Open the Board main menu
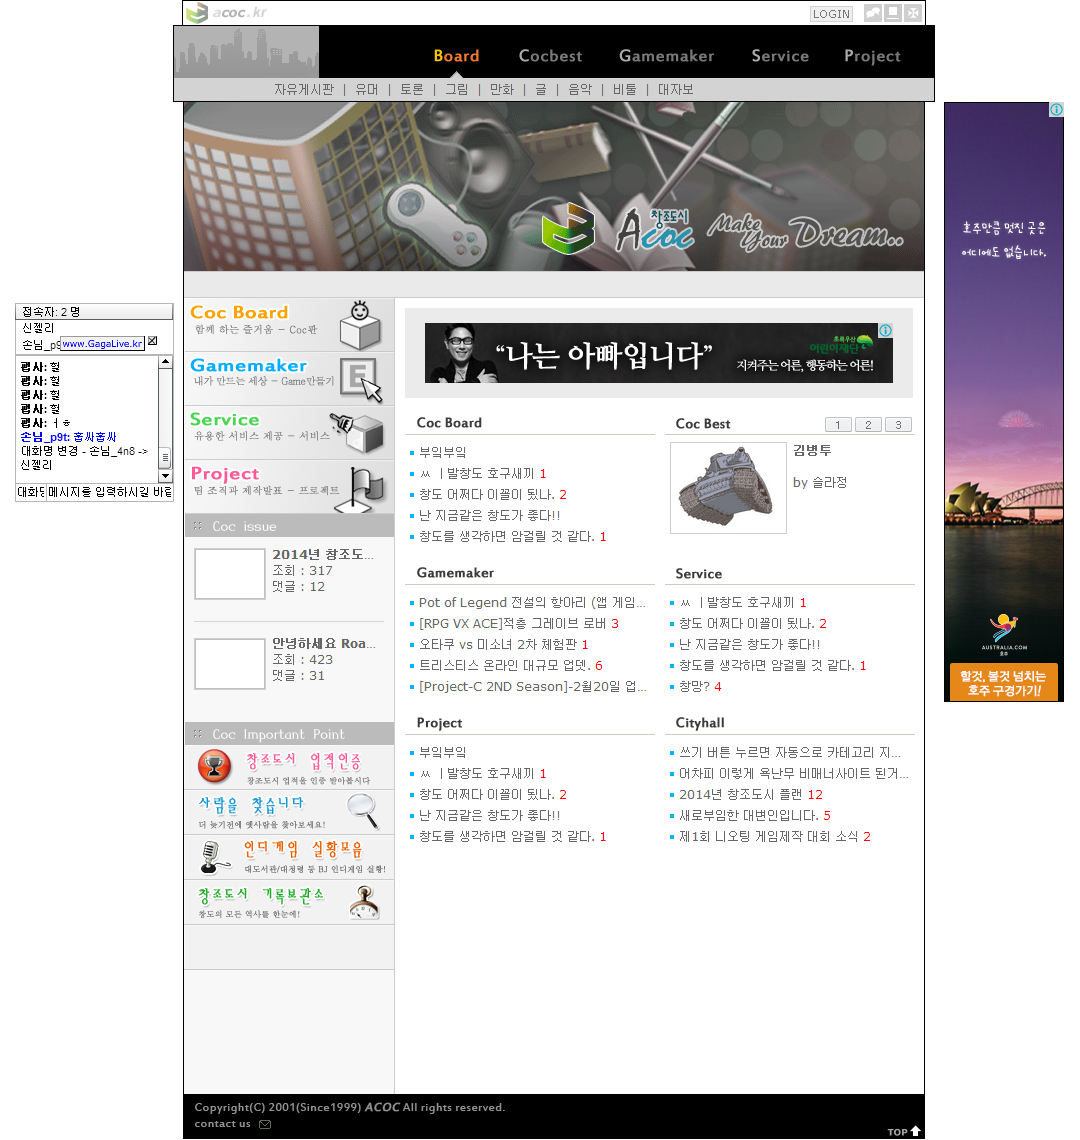1080x1140 pixels. click(456, 56)
